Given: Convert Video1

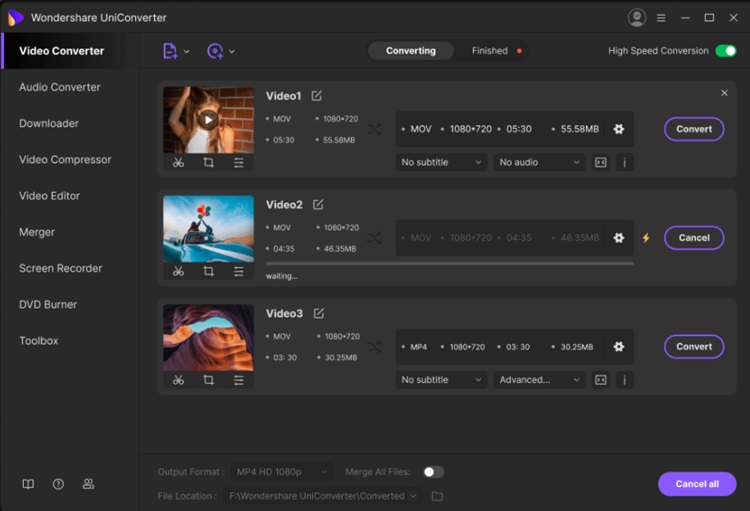Looking at the screenshot, I should [x=694, y=129].
